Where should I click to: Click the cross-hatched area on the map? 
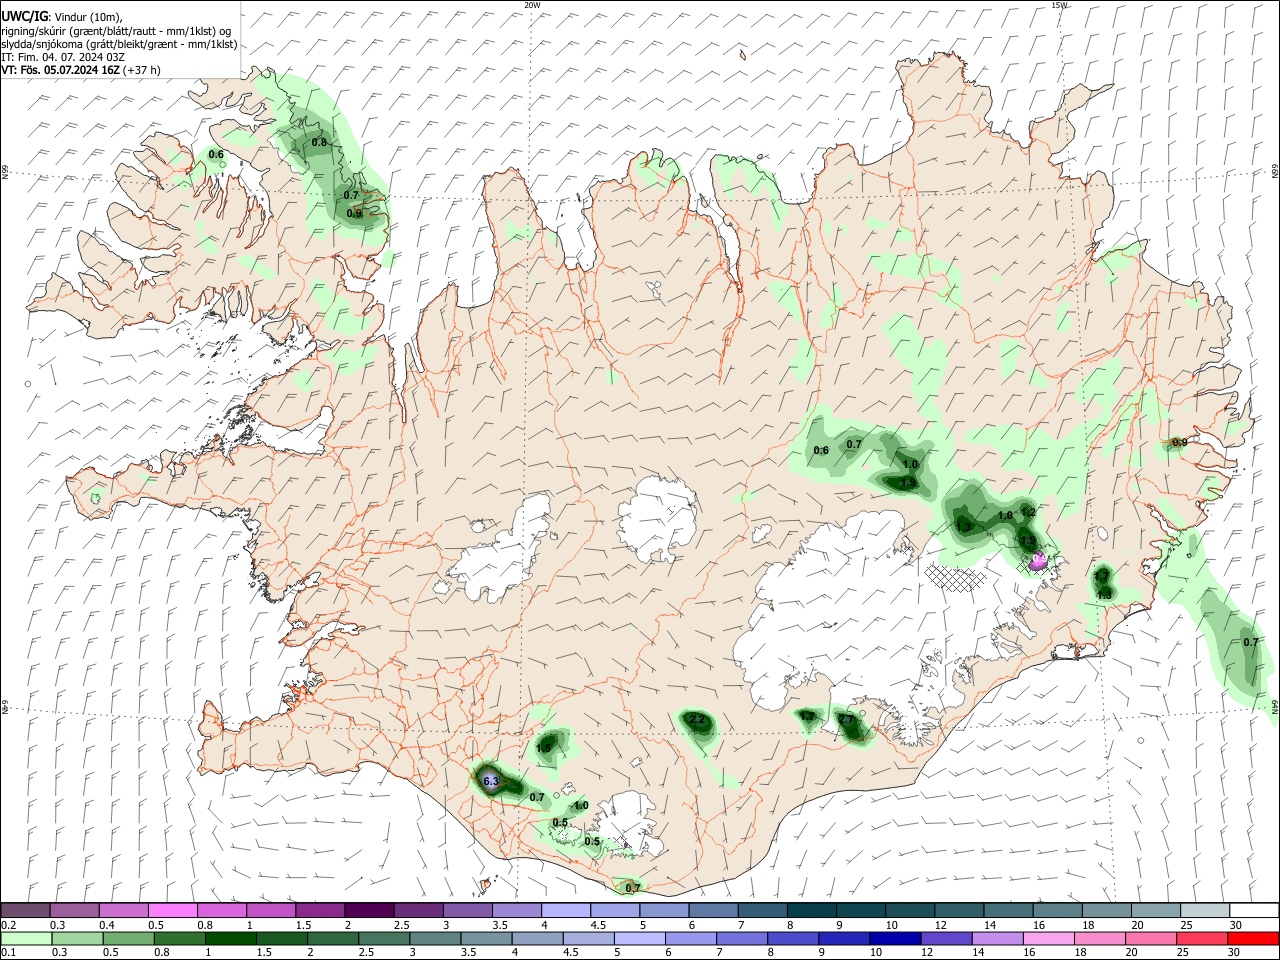[x=954, y=578]
